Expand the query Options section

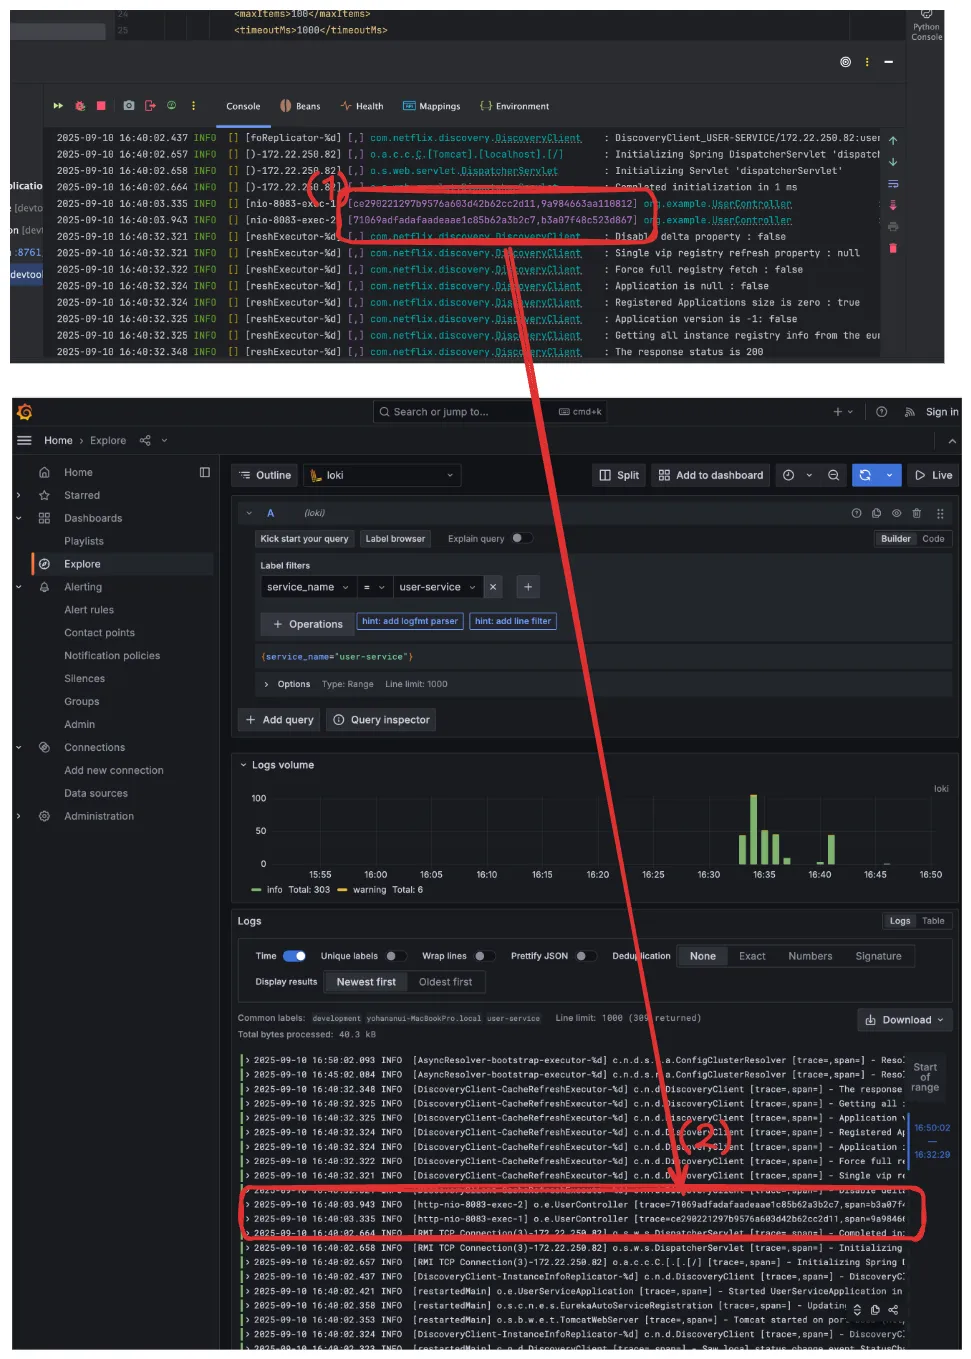(x=287, y=684)
